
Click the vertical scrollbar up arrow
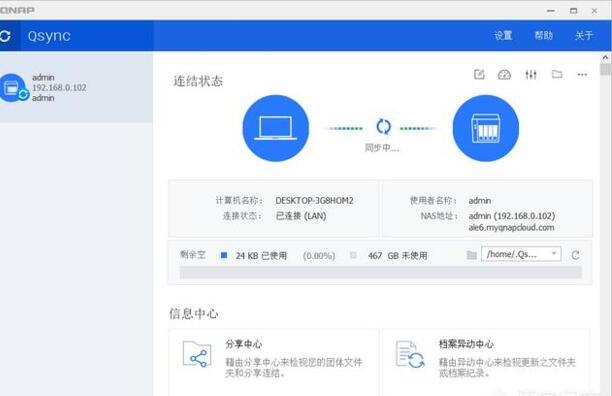[605, 58]
